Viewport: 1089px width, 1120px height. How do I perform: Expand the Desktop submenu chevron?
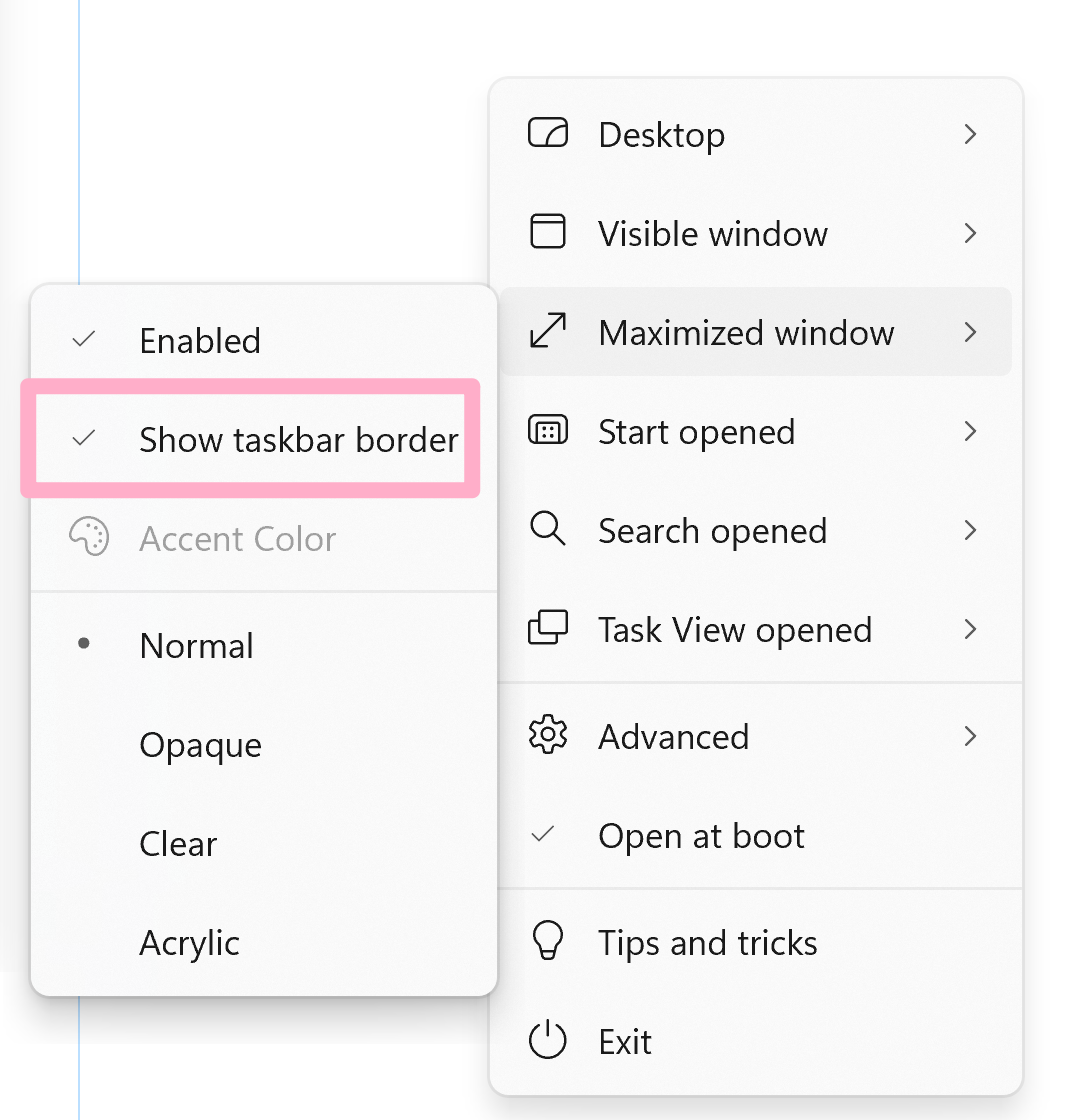969,133
